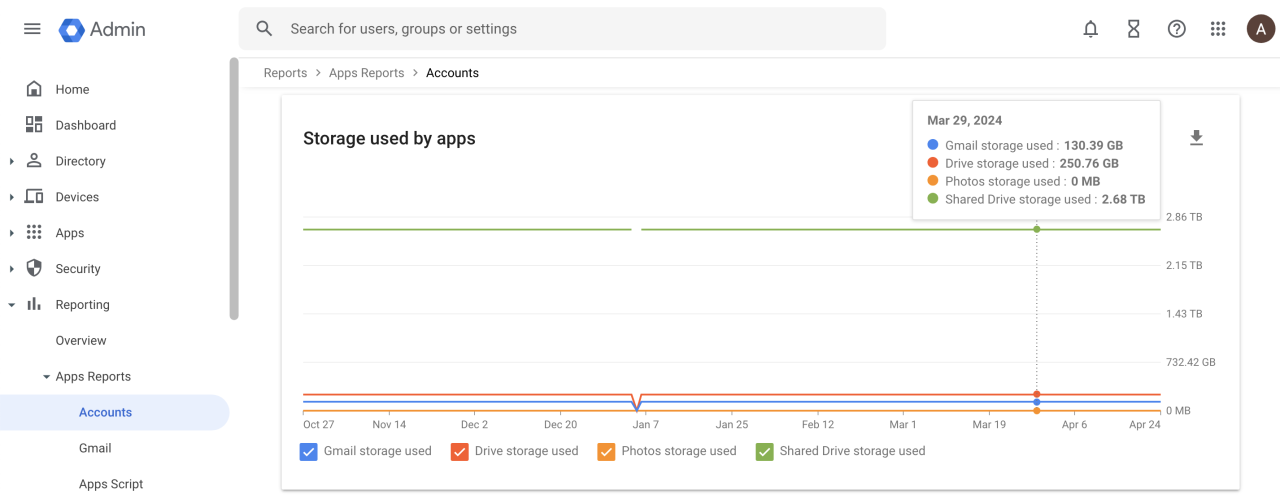
Task: Click the Apps Reports breadcrumb link
Action: click(x=366, y=73)
